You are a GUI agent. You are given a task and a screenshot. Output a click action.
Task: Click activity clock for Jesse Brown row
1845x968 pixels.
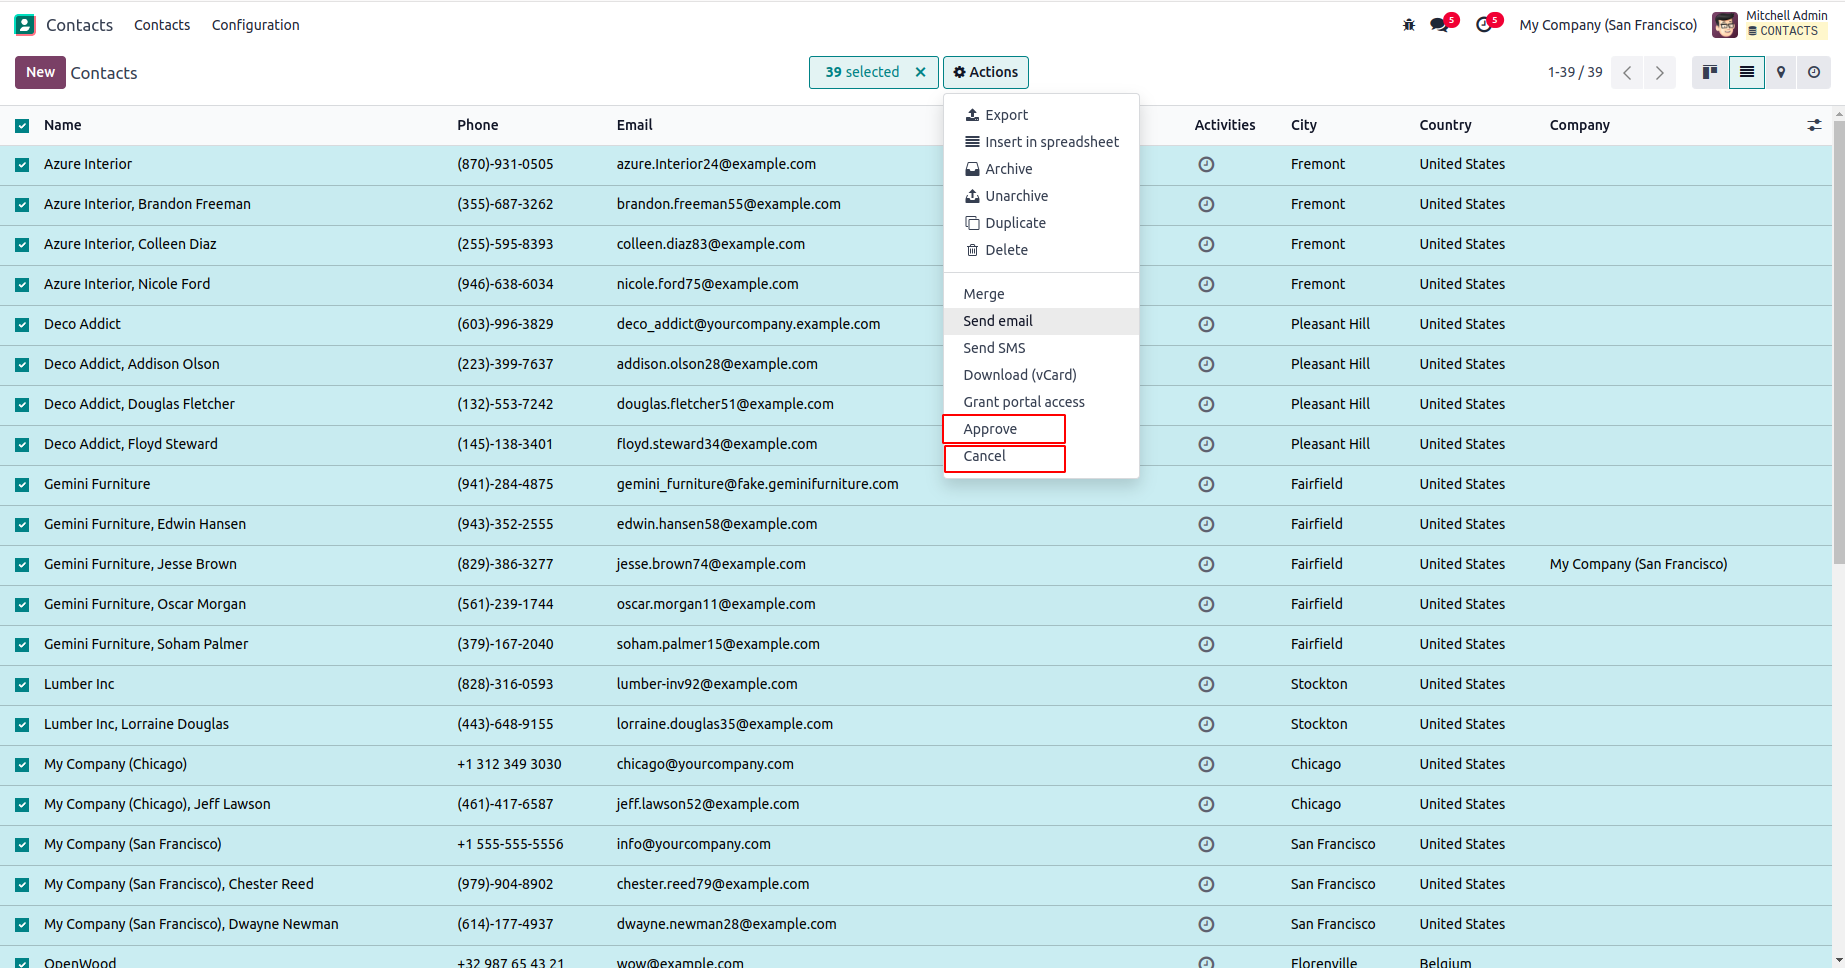(x=1206, y=564)
